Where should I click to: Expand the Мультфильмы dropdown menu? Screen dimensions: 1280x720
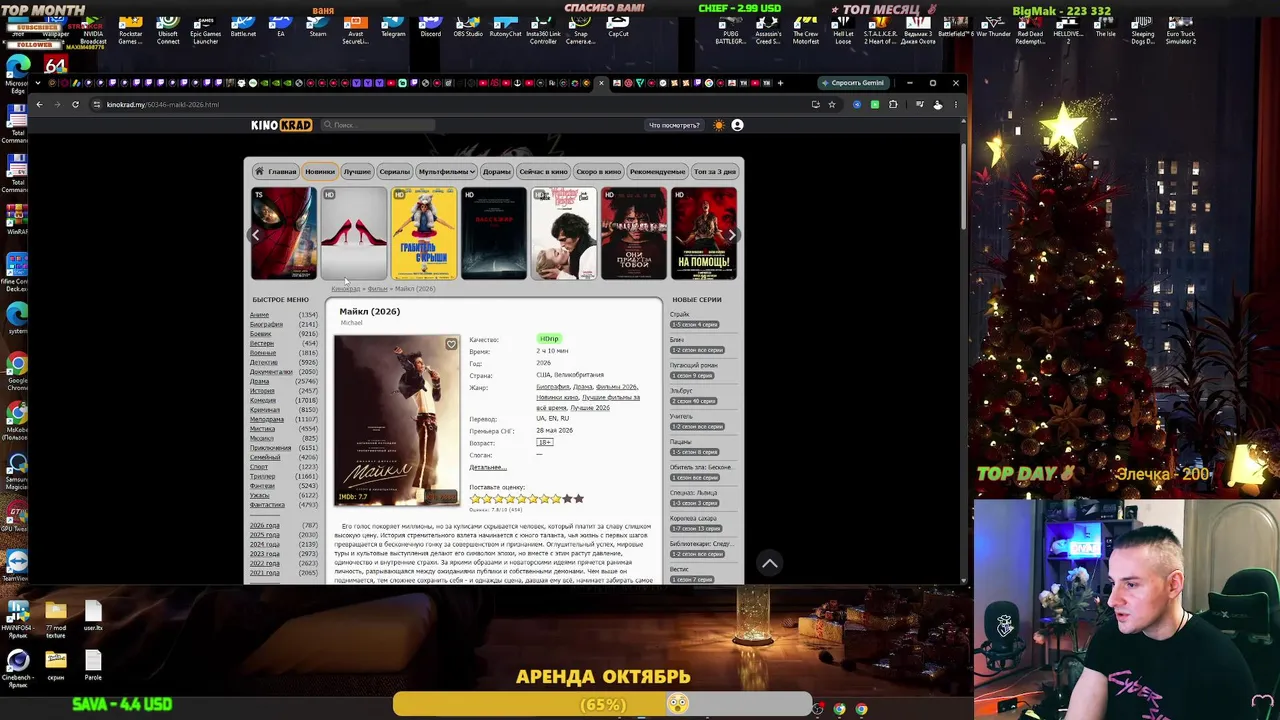(x=446, y=171)
